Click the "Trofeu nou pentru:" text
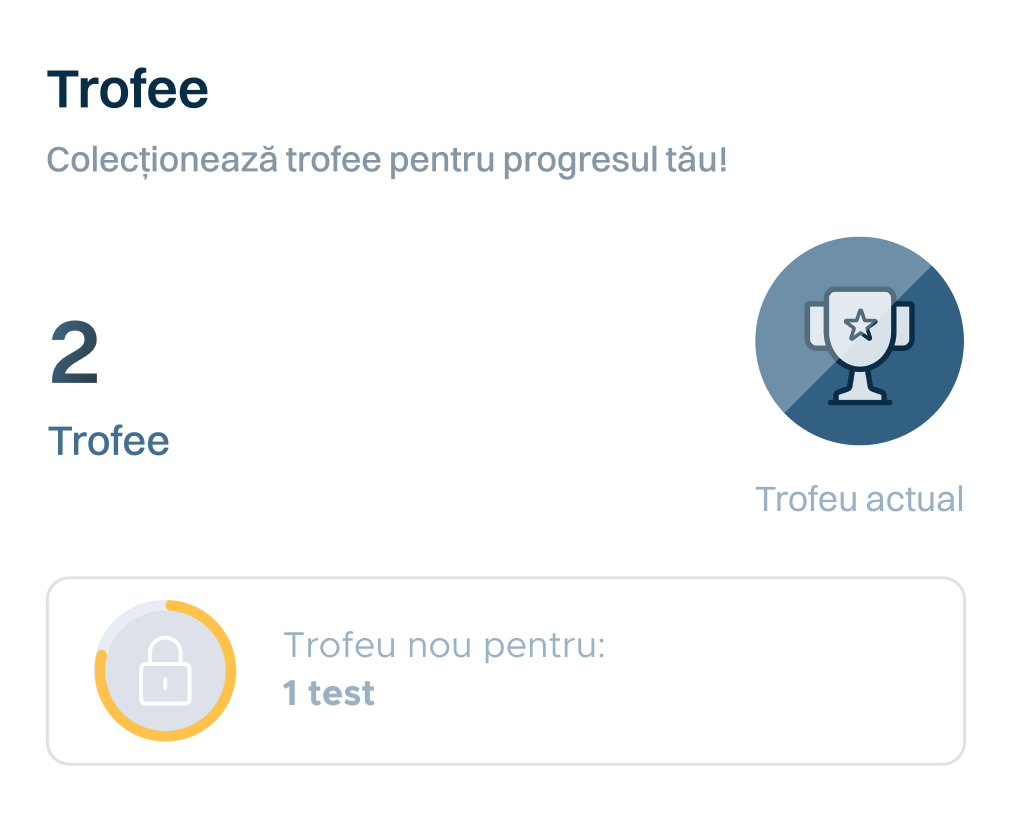 tap(445, 646)
